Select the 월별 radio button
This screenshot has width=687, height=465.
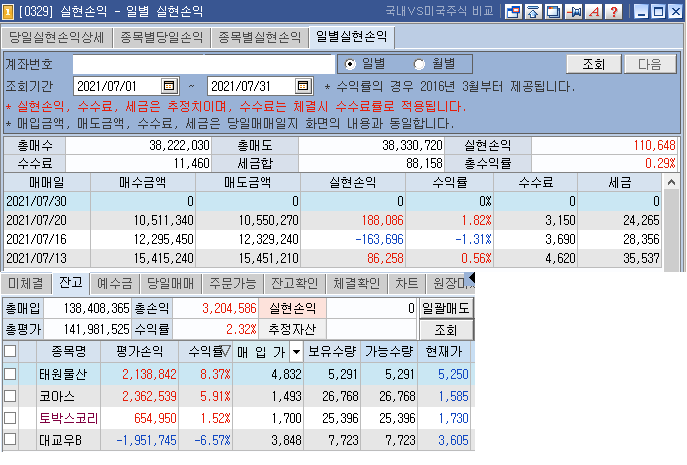(419, 64)
